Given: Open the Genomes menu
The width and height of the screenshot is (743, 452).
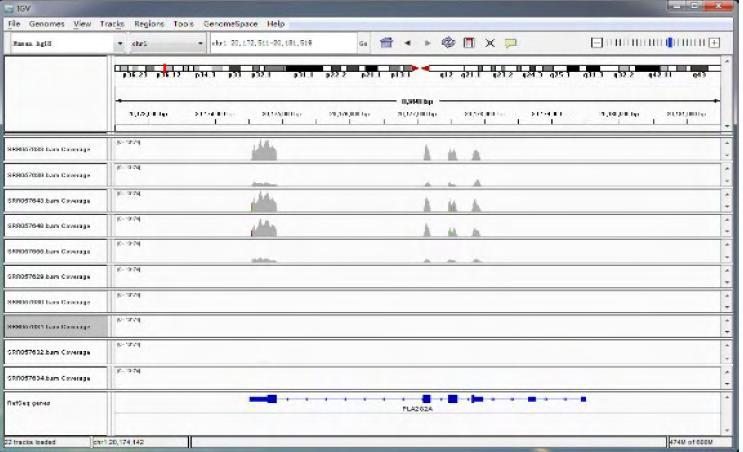Looking at the screenshot, I should point(46,24).
